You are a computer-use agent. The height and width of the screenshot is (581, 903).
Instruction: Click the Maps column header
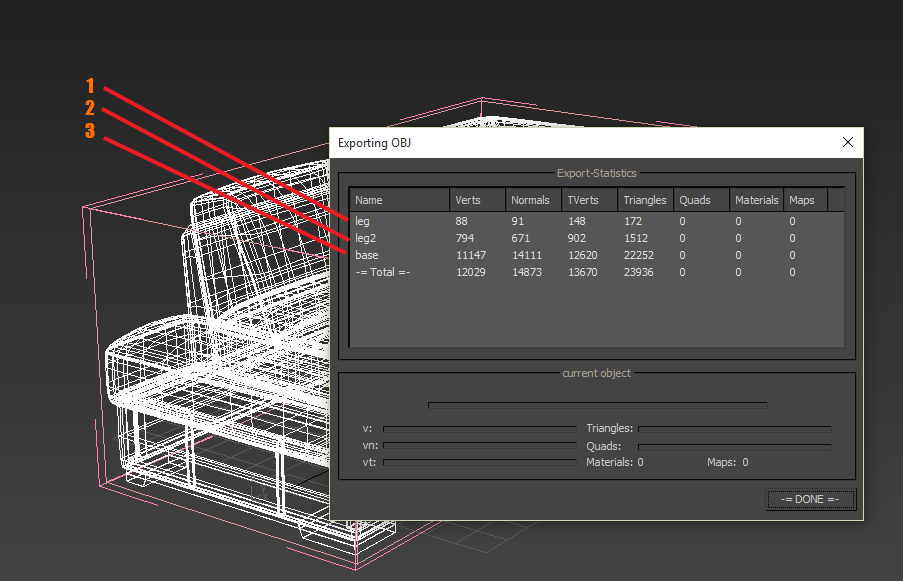pos(803,199)
